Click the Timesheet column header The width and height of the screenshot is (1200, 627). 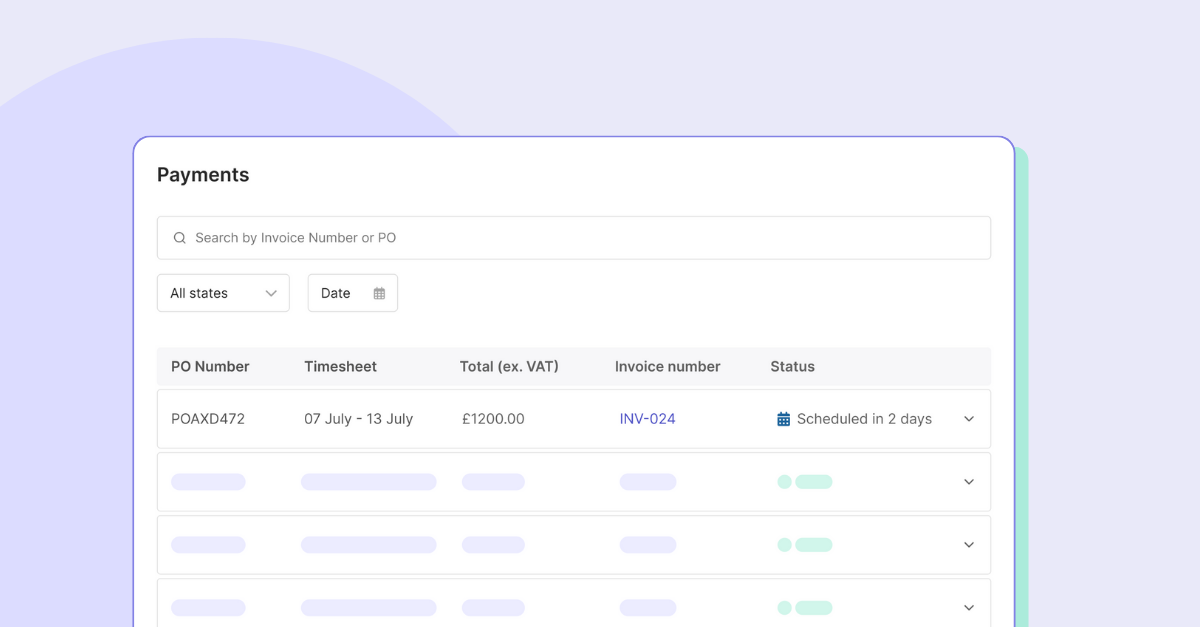(341, 367)
